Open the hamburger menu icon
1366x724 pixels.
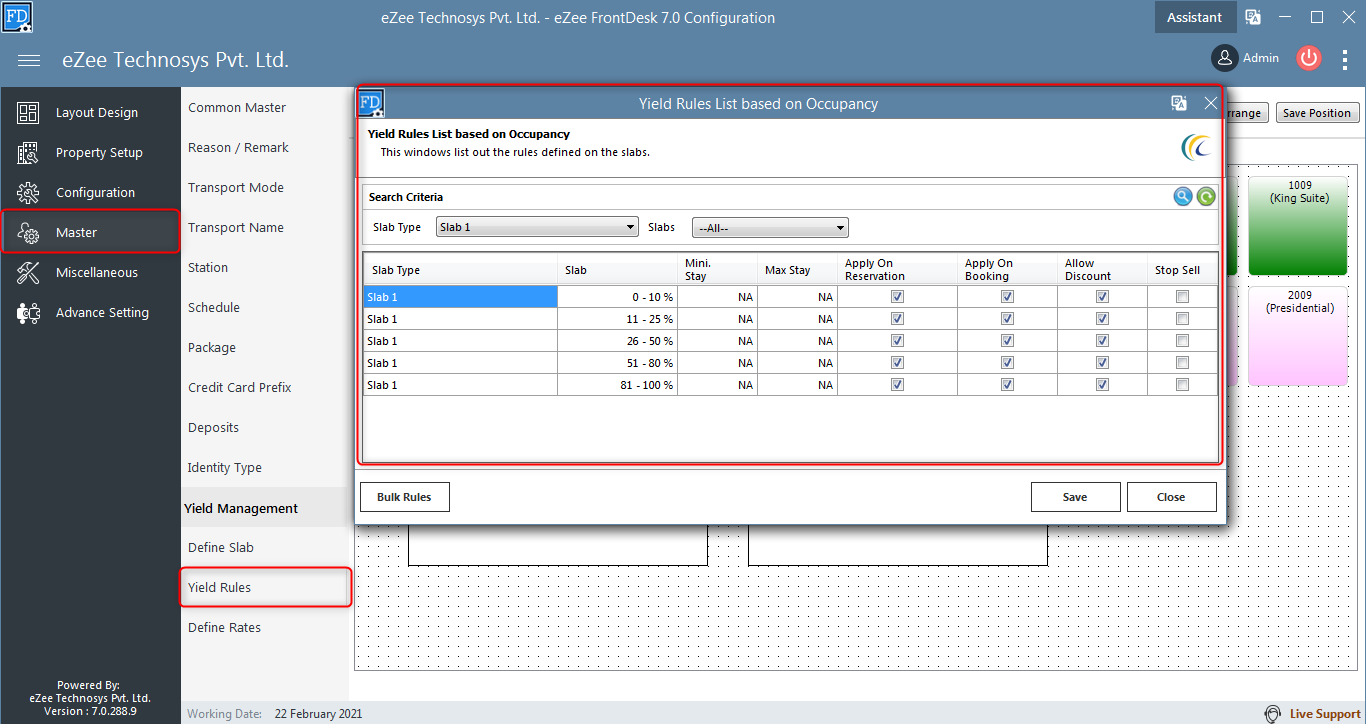[x=29, y=60]
